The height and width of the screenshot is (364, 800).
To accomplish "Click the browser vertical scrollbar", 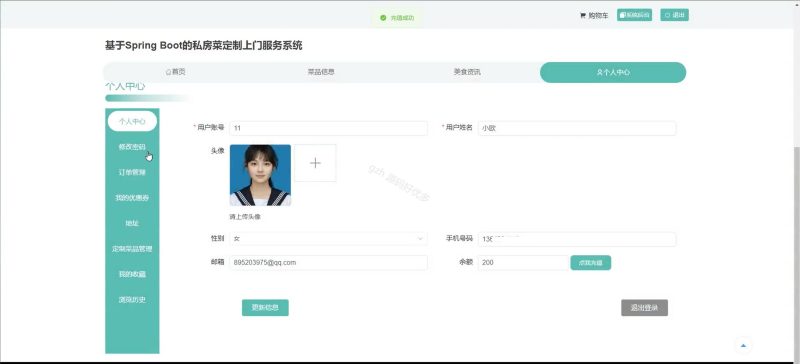I will (796, 253).
